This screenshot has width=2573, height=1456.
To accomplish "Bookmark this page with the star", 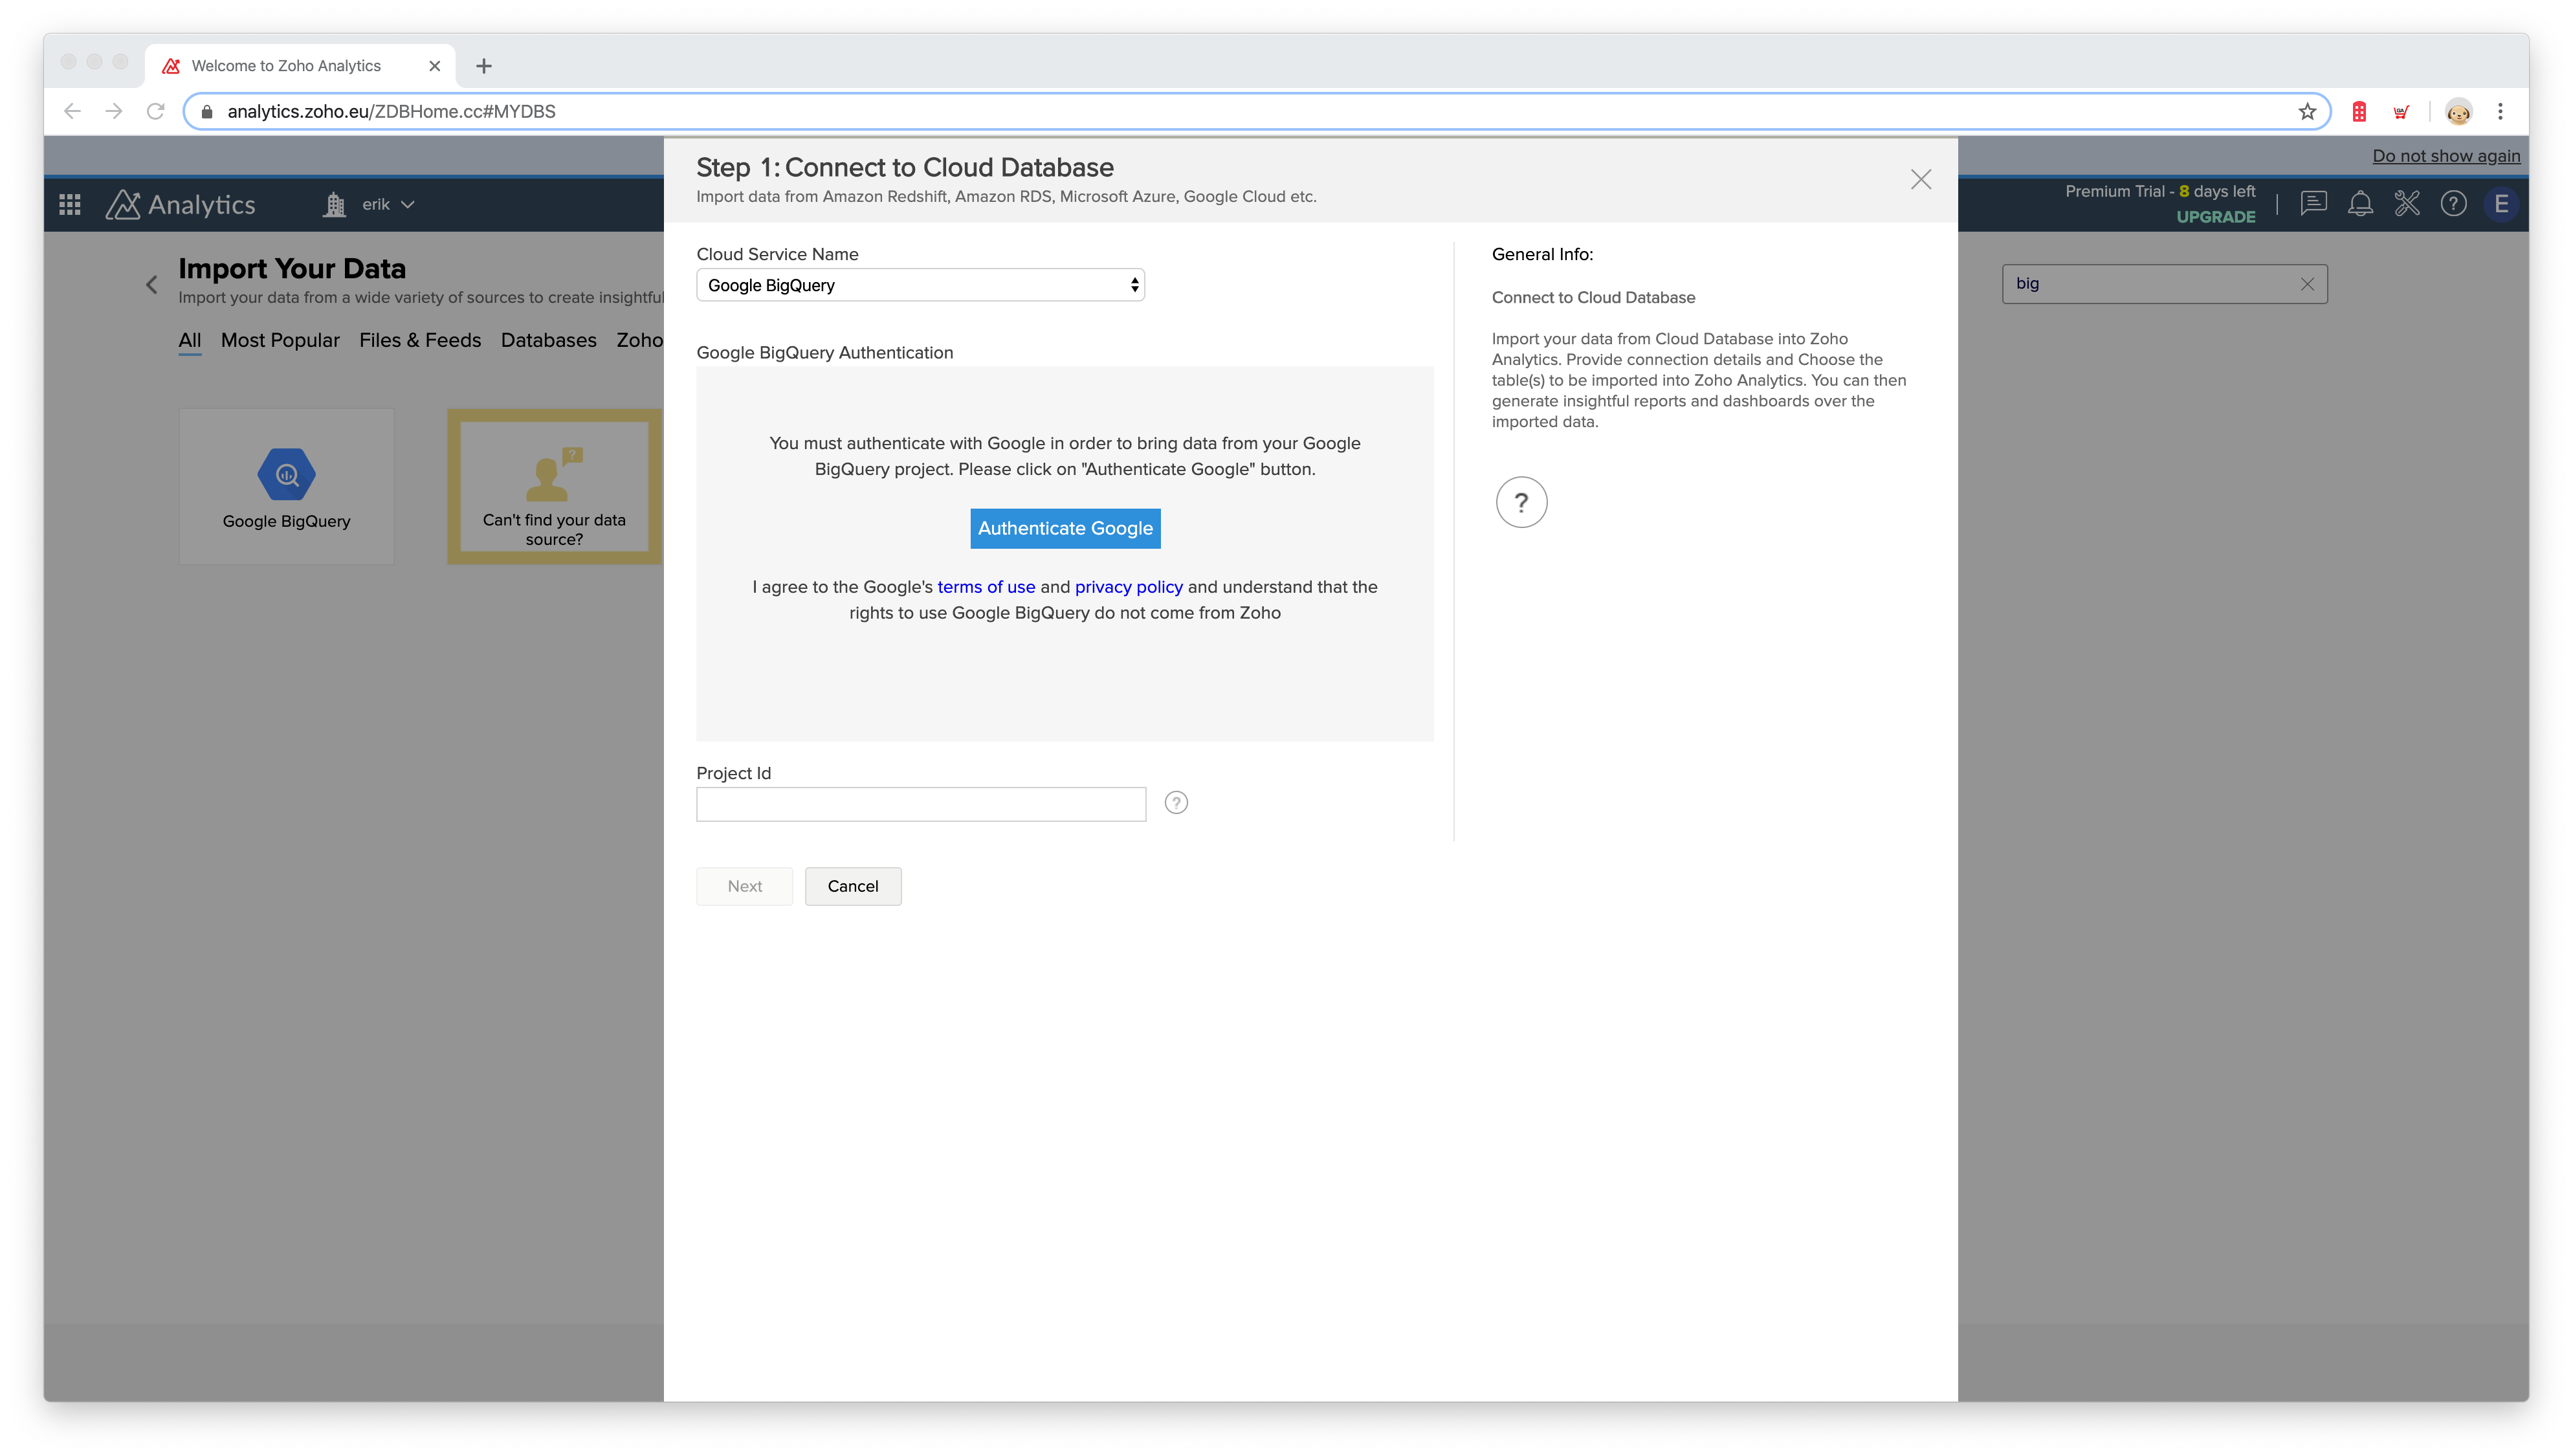I will [2307, 111].
